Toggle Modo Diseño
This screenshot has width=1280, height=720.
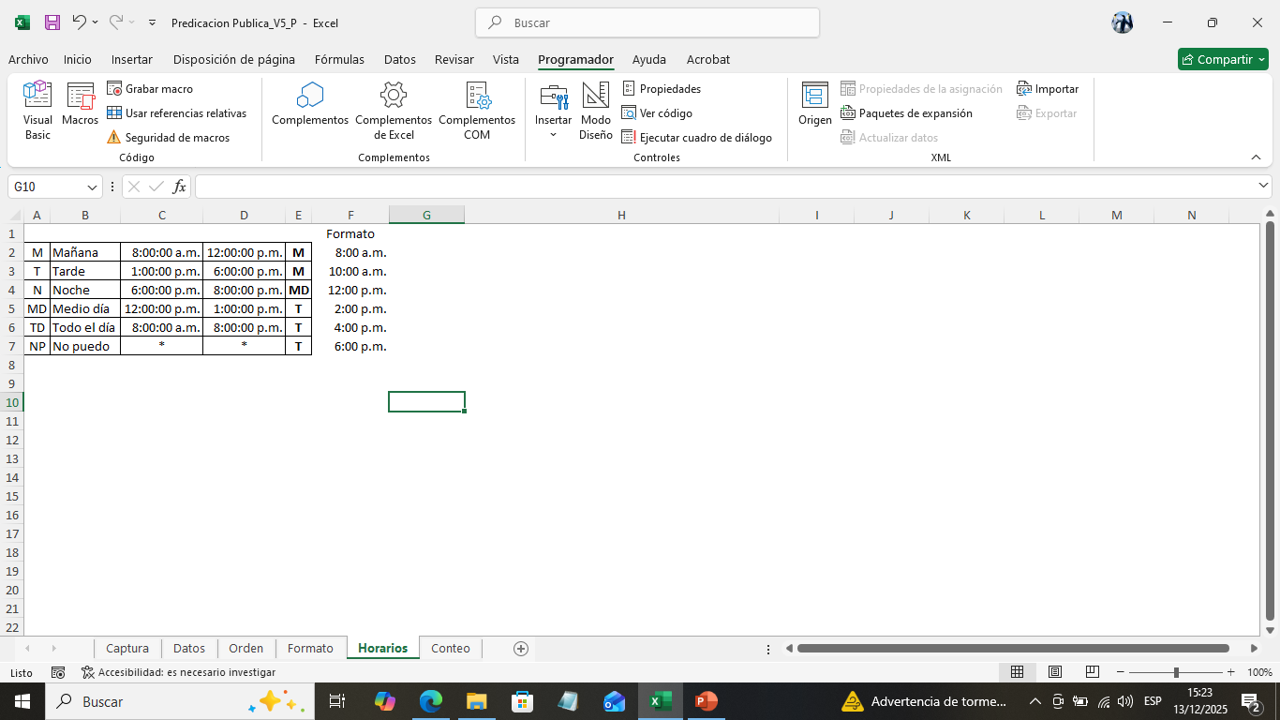click(x=596, y=111)
